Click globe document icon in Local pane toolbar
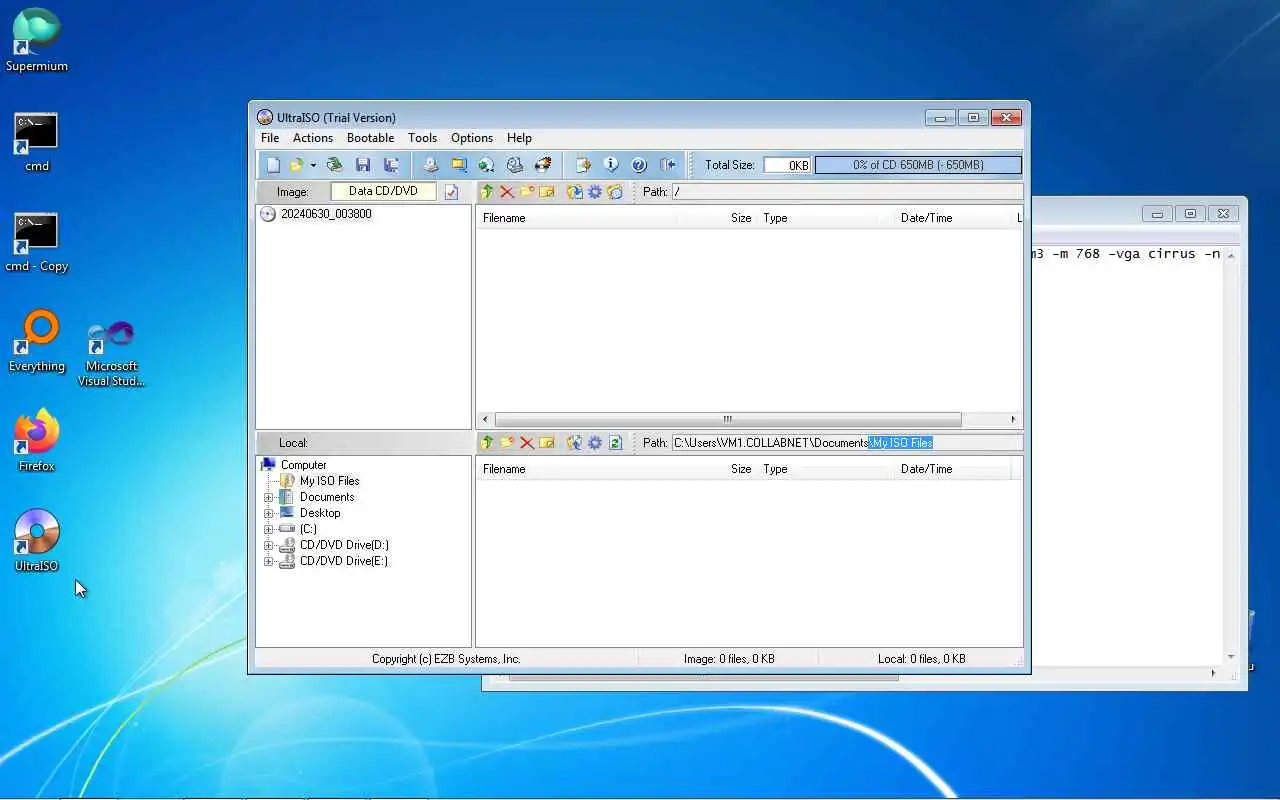 (x=575, y=443)
